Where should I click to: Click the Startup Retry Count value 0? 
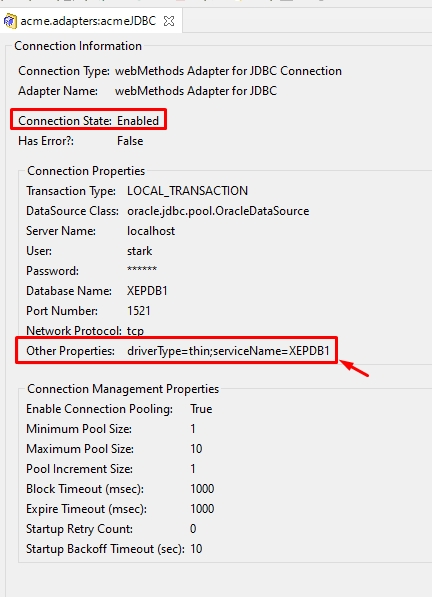[193, 529]
